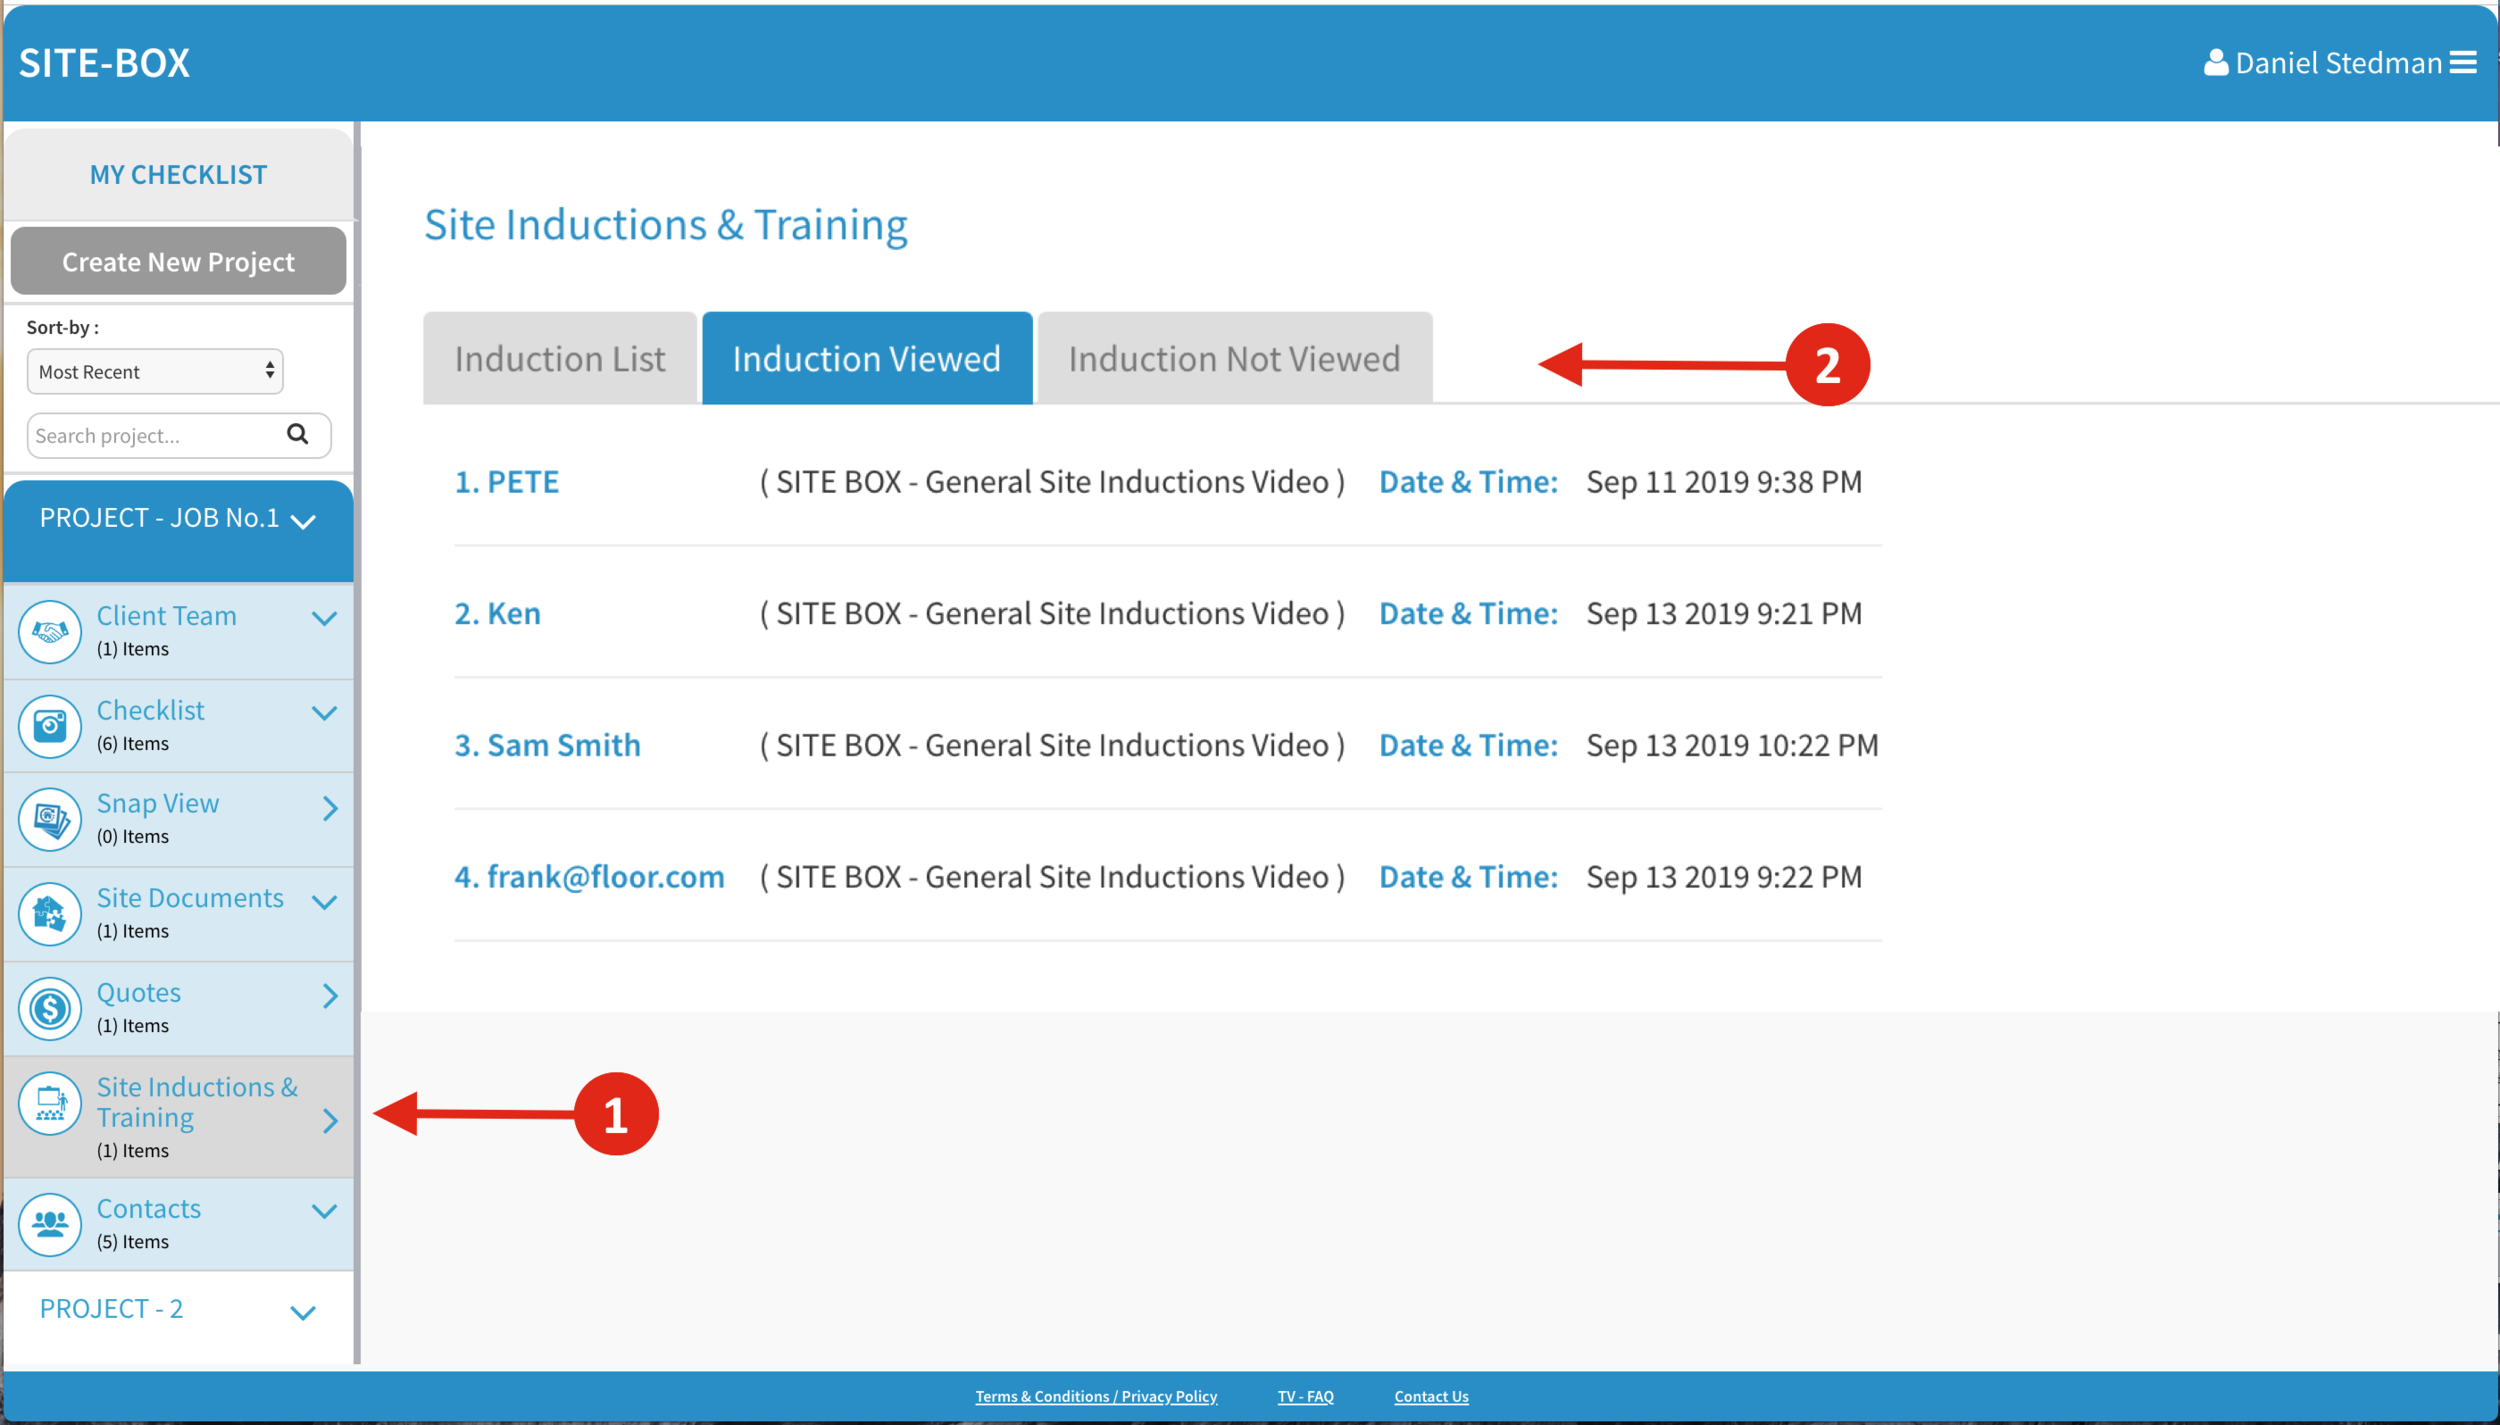This screenshot has width=2500, height=1425.
Task: Focus the Search project input field
Action: tap(150, 436)
